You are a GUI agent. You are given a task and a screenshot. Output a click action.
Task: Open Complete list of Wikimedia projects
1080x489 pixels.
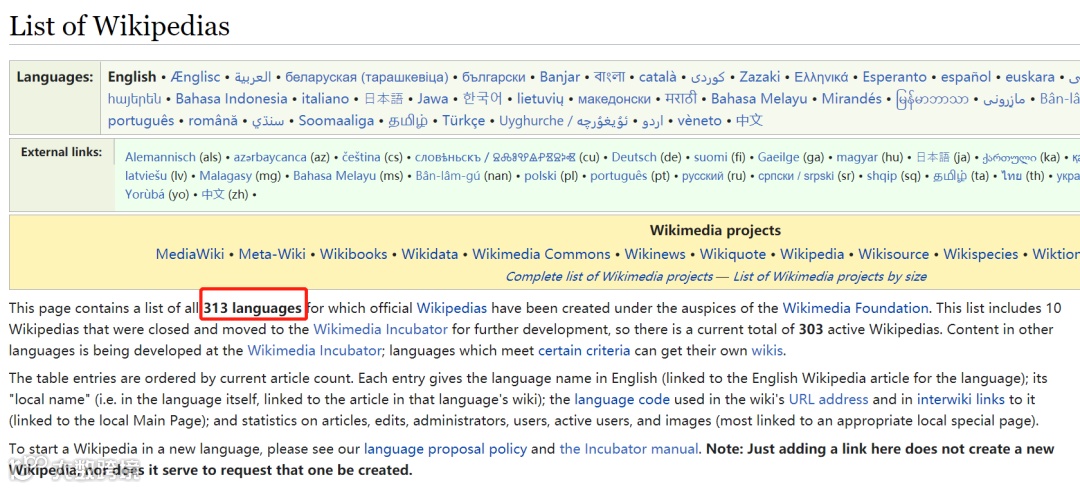pos(609,276)
